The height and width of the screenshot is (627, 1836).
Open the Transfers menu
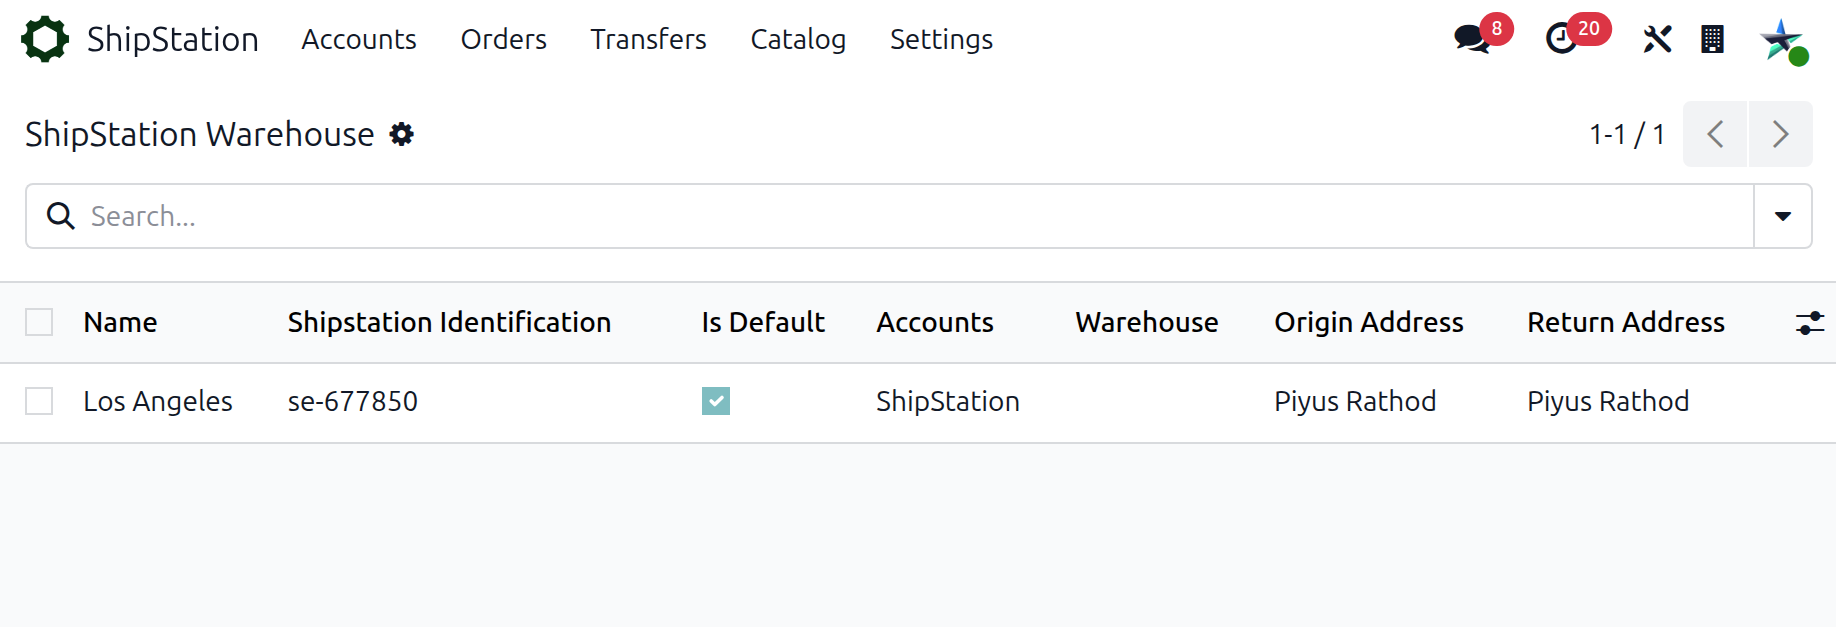648,39
